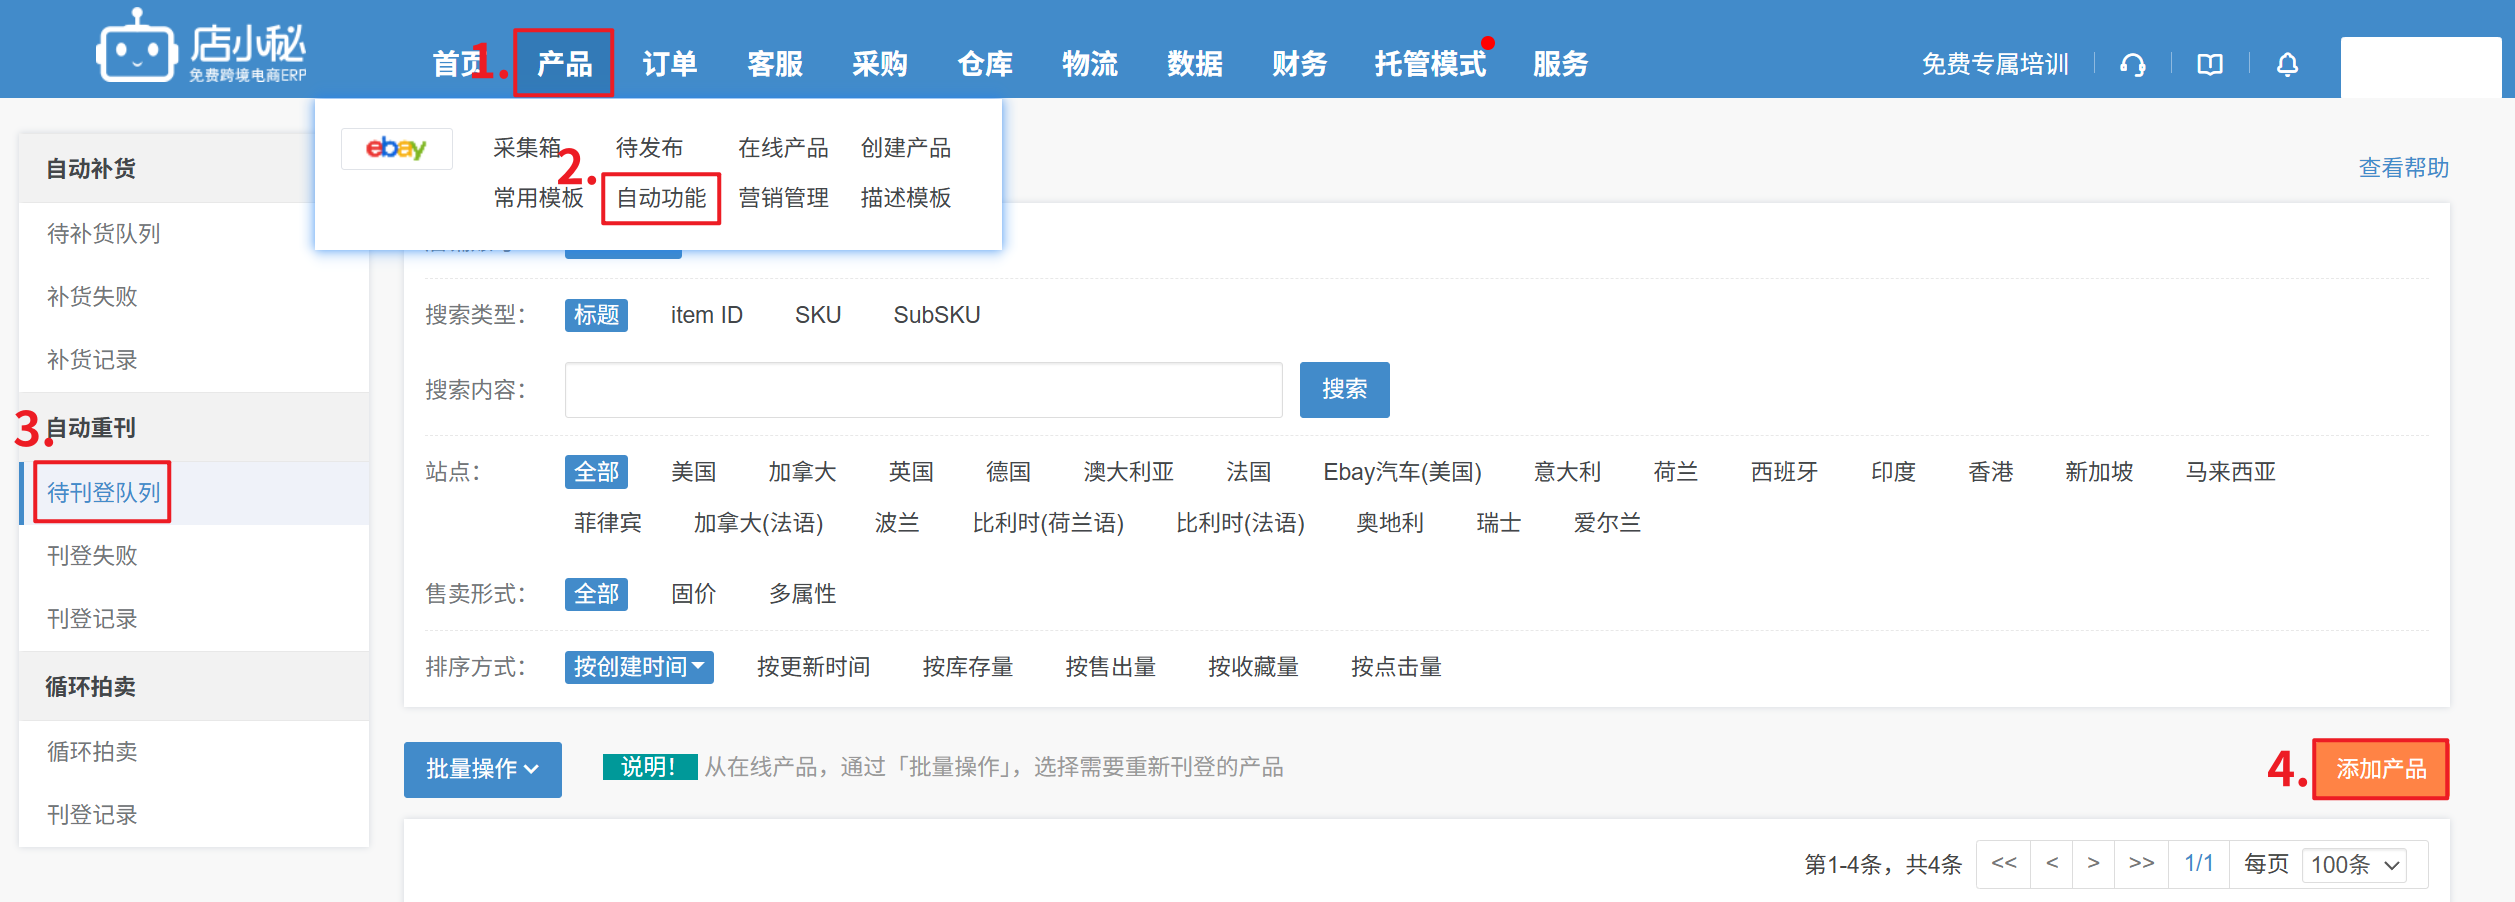Open customer support headset icon
The image size is (2515, 902).
[2132, 65]
